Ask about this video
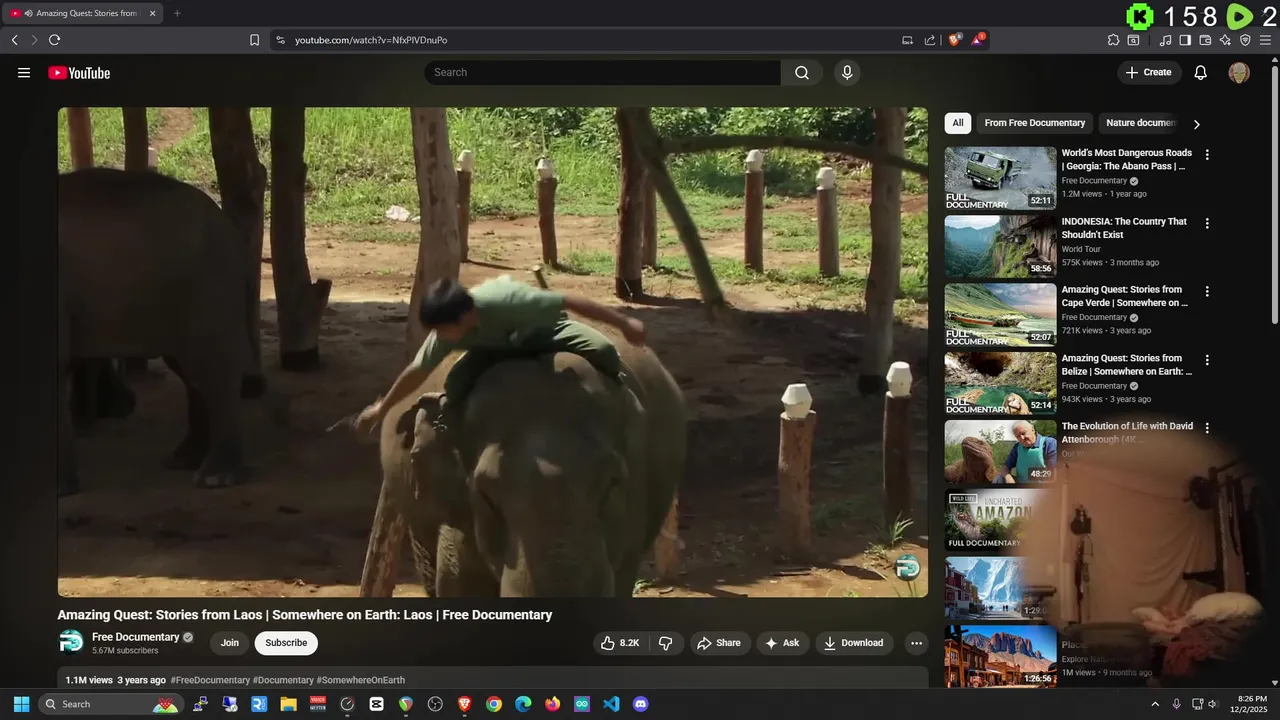The width and height of the screenshot is (1280, 720). pos(782,643)
